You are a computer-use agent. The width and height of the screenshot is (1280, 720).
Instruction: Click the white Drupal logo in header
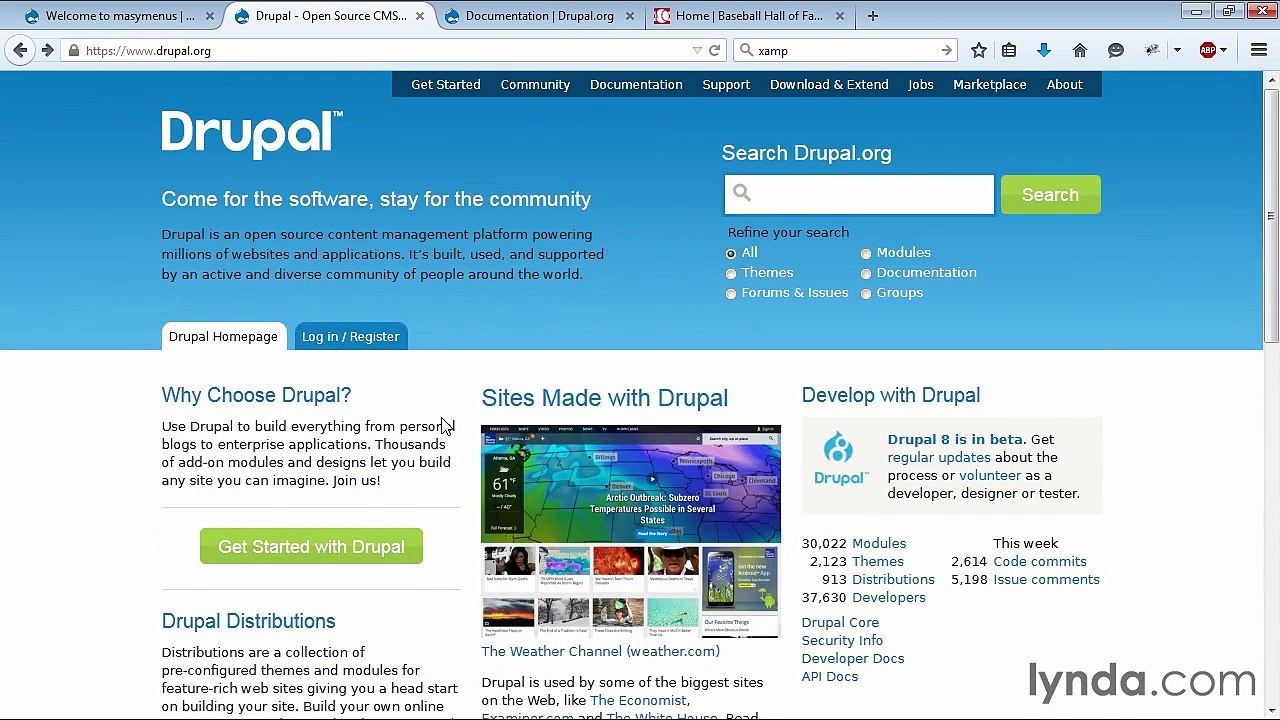tap(252, 134)
